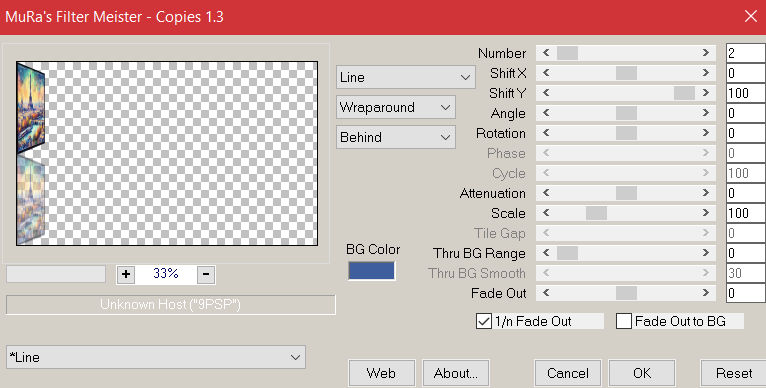Viewport: 766px width, 388px height.
Task: Enable the Fade Out to BG checkbox
Action: (x=624, y=322)
